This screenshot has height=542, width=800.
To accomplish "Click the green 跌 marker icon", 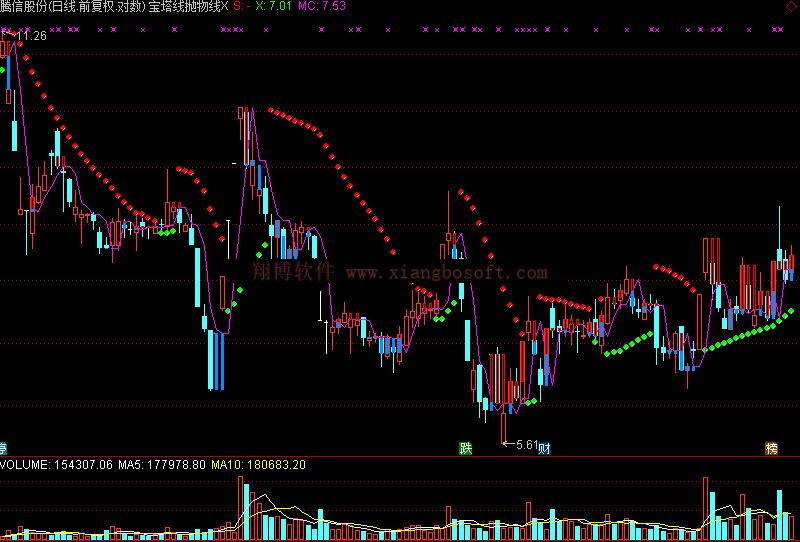I will 465,448.
